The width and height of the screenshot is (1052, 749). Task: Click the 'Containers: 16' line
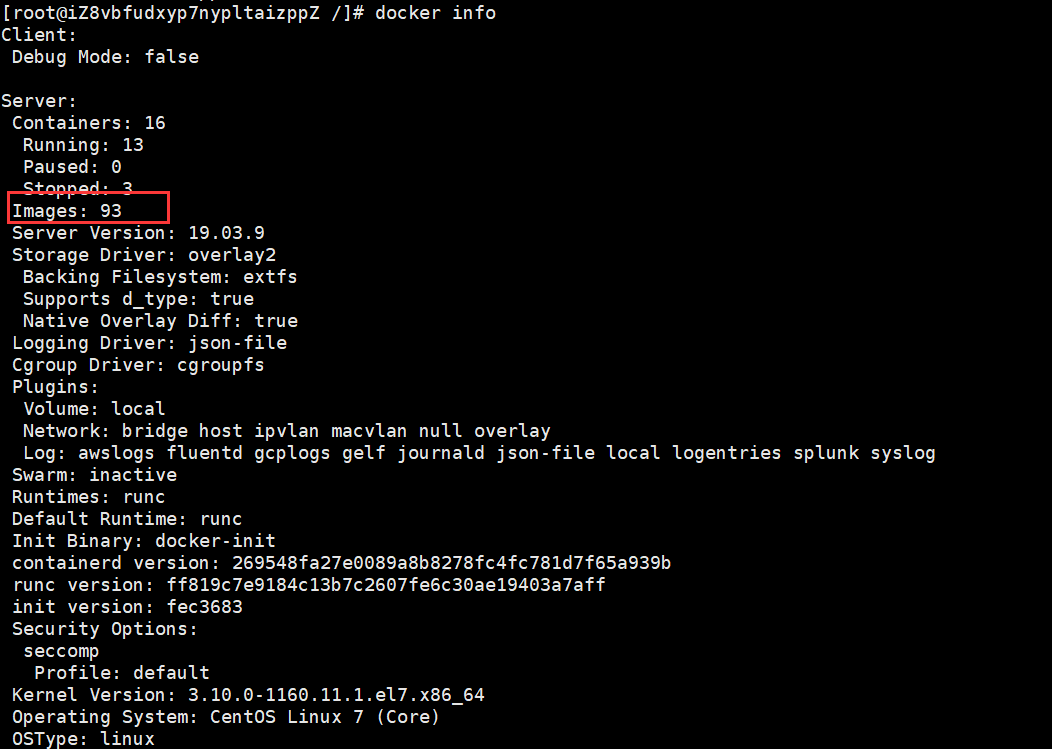tap(89, 123)
